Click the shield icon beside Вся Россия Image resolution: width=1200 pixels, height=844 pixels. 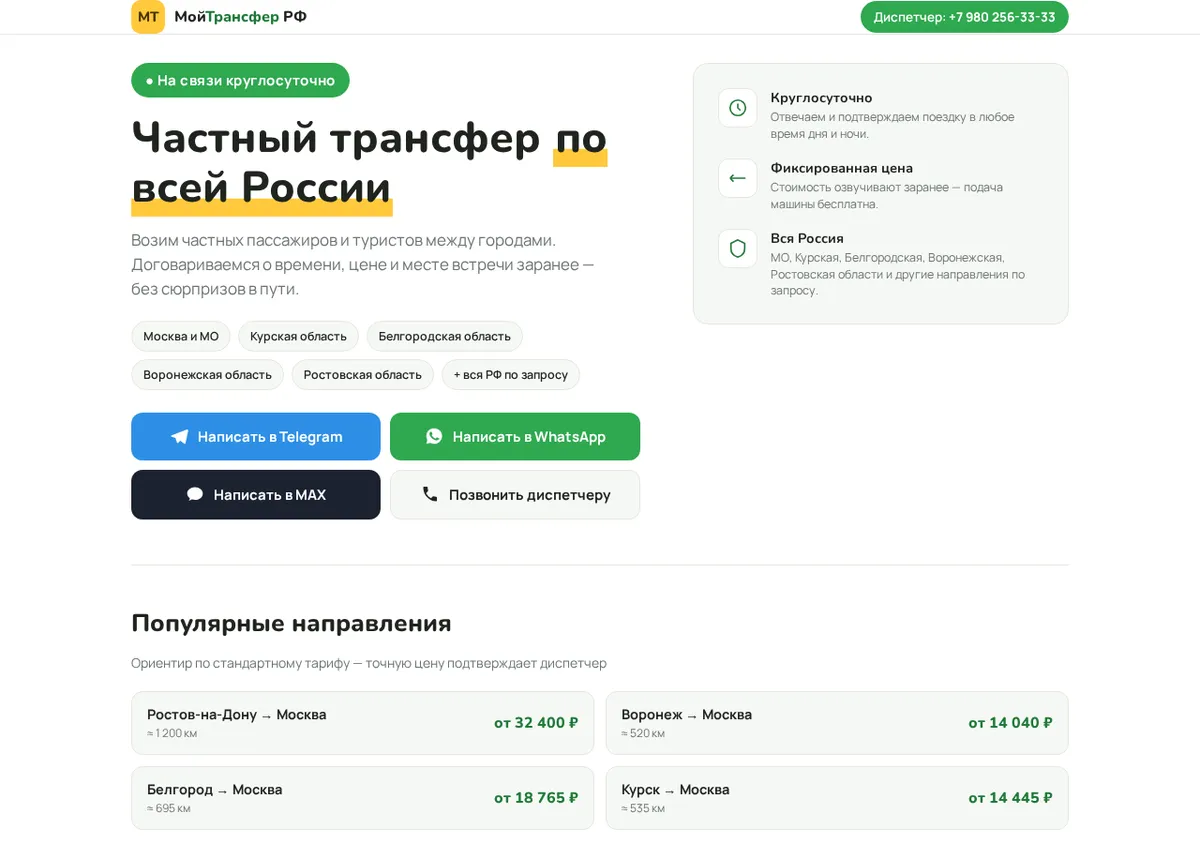tap(738, 248)
